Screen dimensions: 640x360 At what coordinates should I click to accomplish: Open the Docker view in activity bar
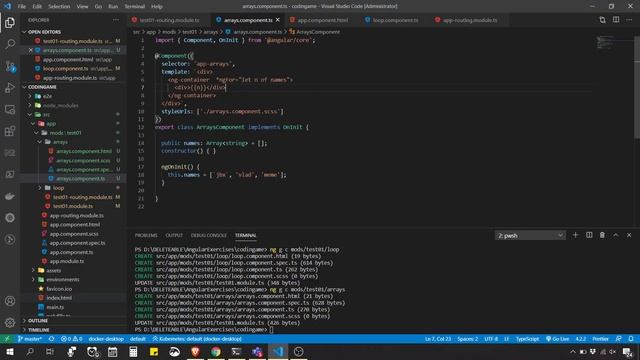(x=10, y=196)
